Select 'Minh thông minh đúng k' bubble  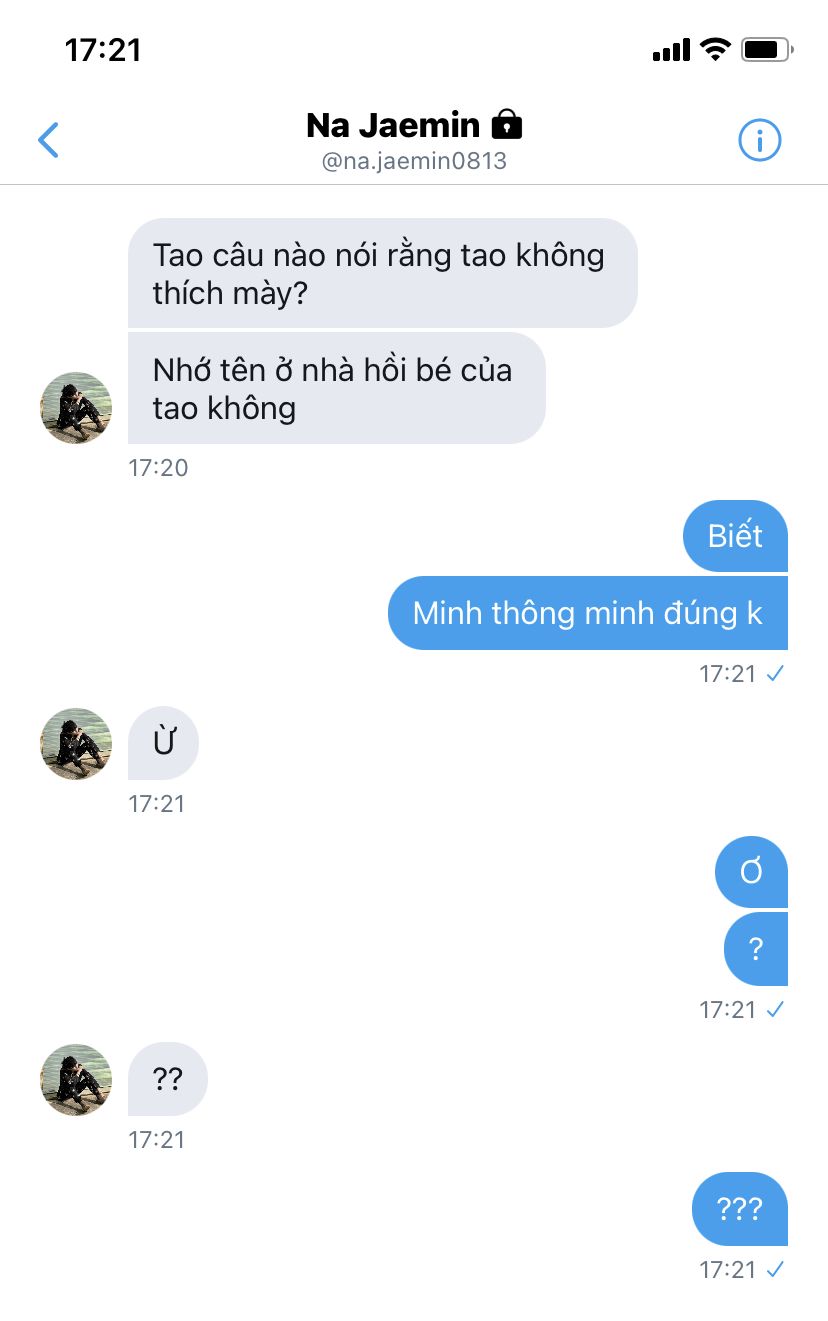coord(588,613)
